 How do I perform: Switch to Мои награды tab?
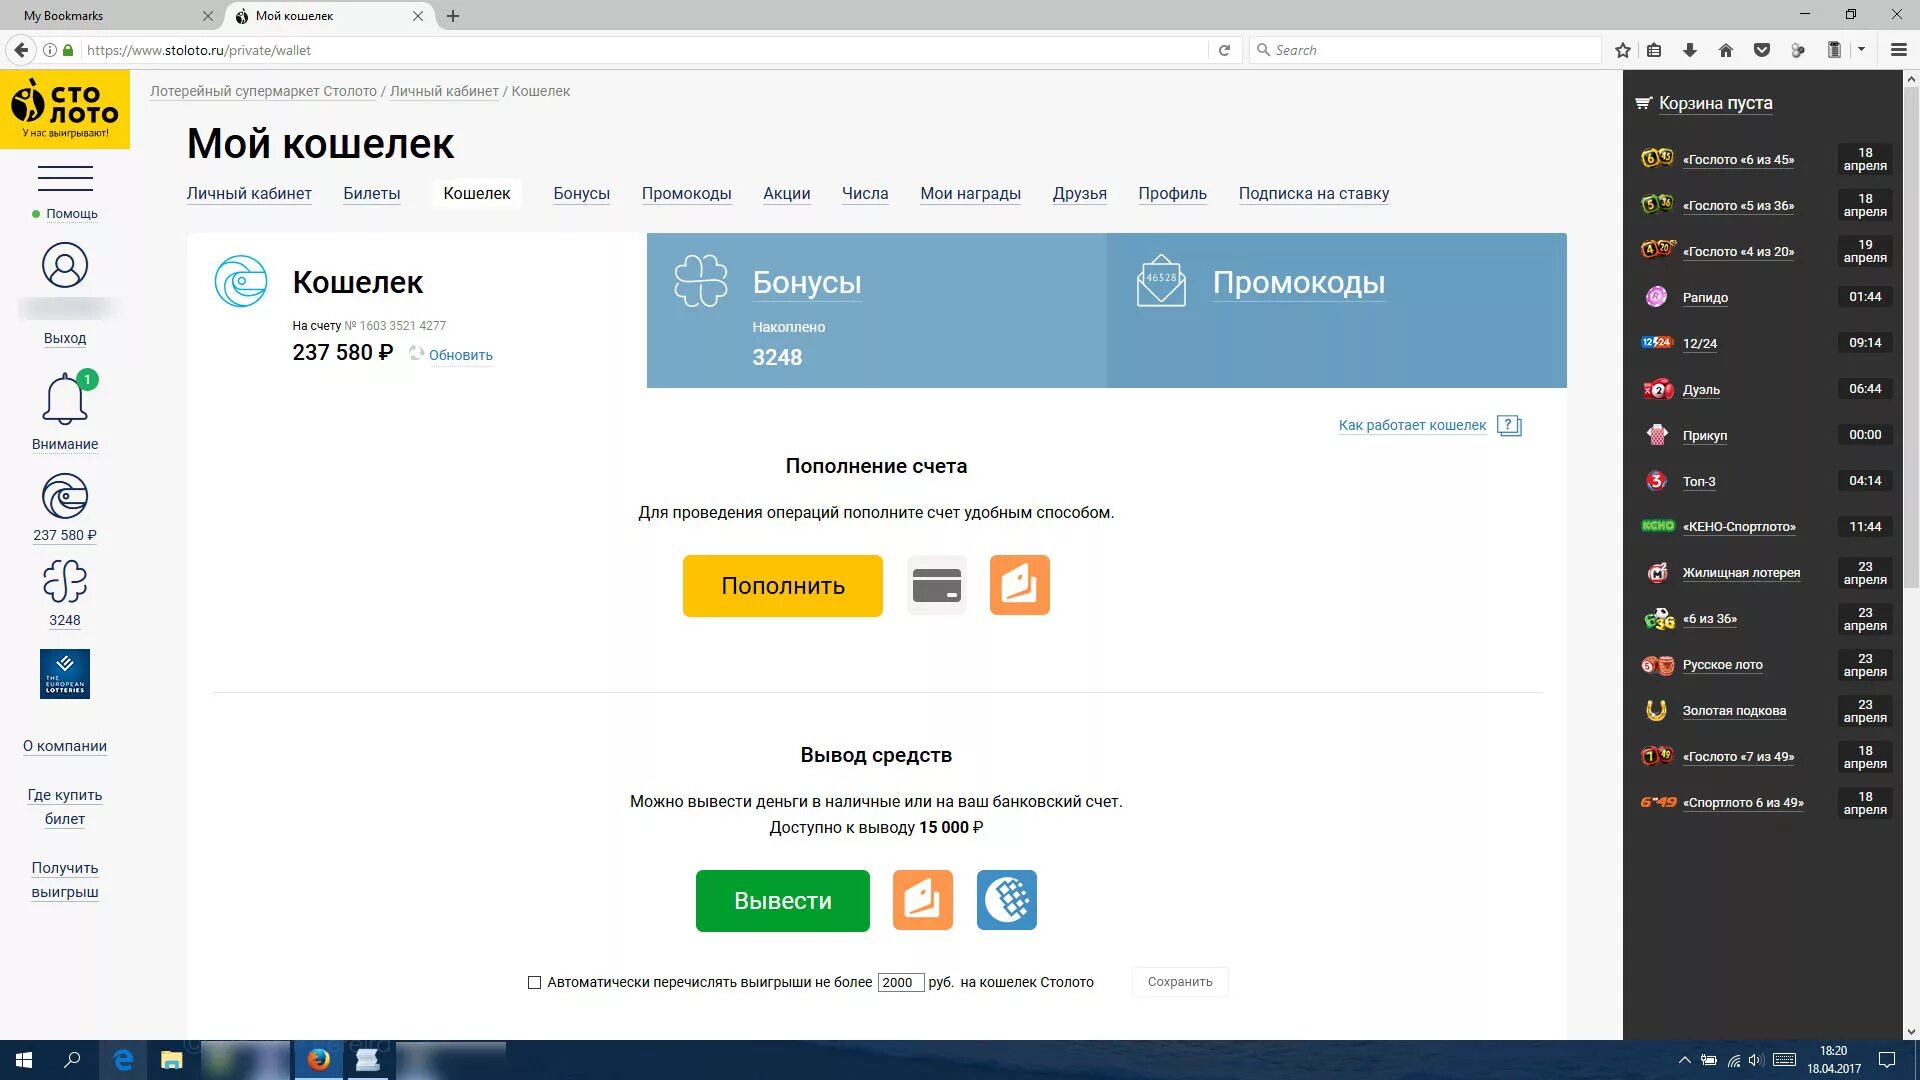click(x=970, y=194)
